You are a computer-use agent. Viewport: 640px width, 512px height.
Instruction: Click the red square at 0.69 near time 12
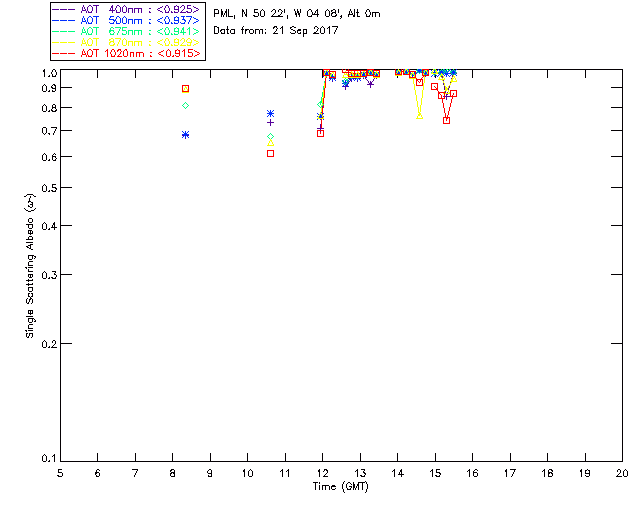click(x=320, y=134)
